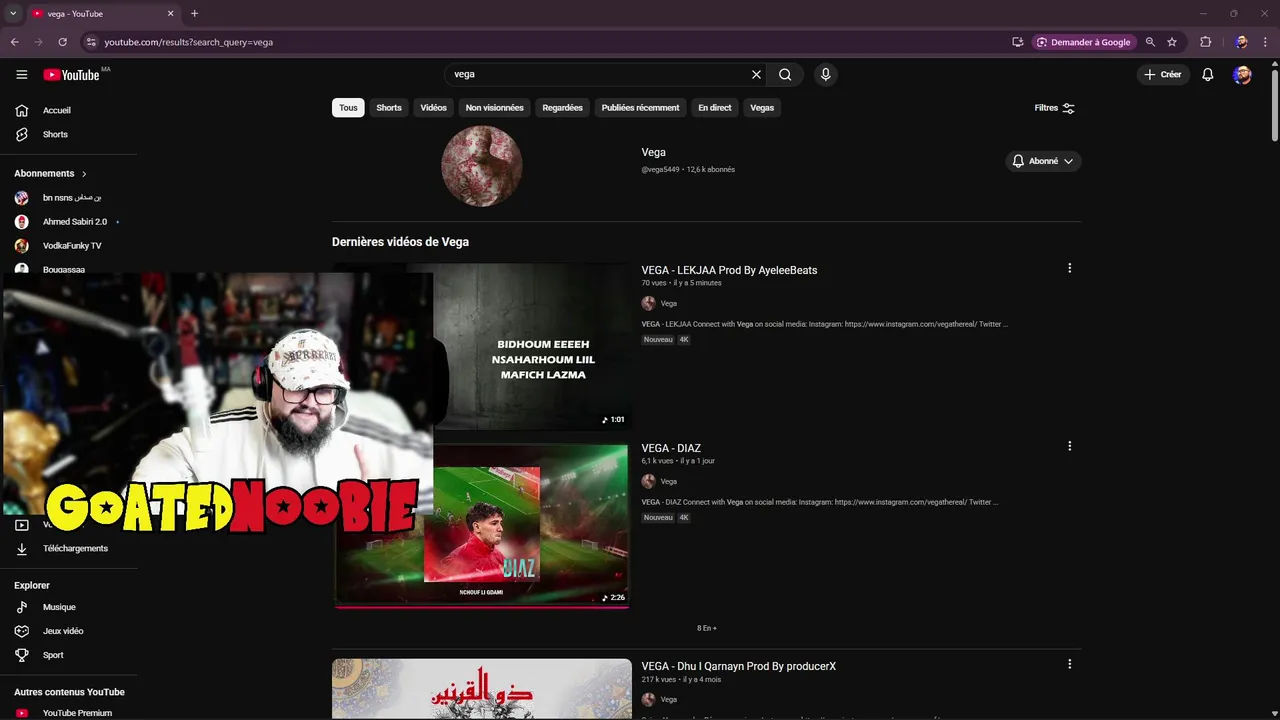Click Demander à Google button
1280x720 pixels.
(x=1084, y=42)
